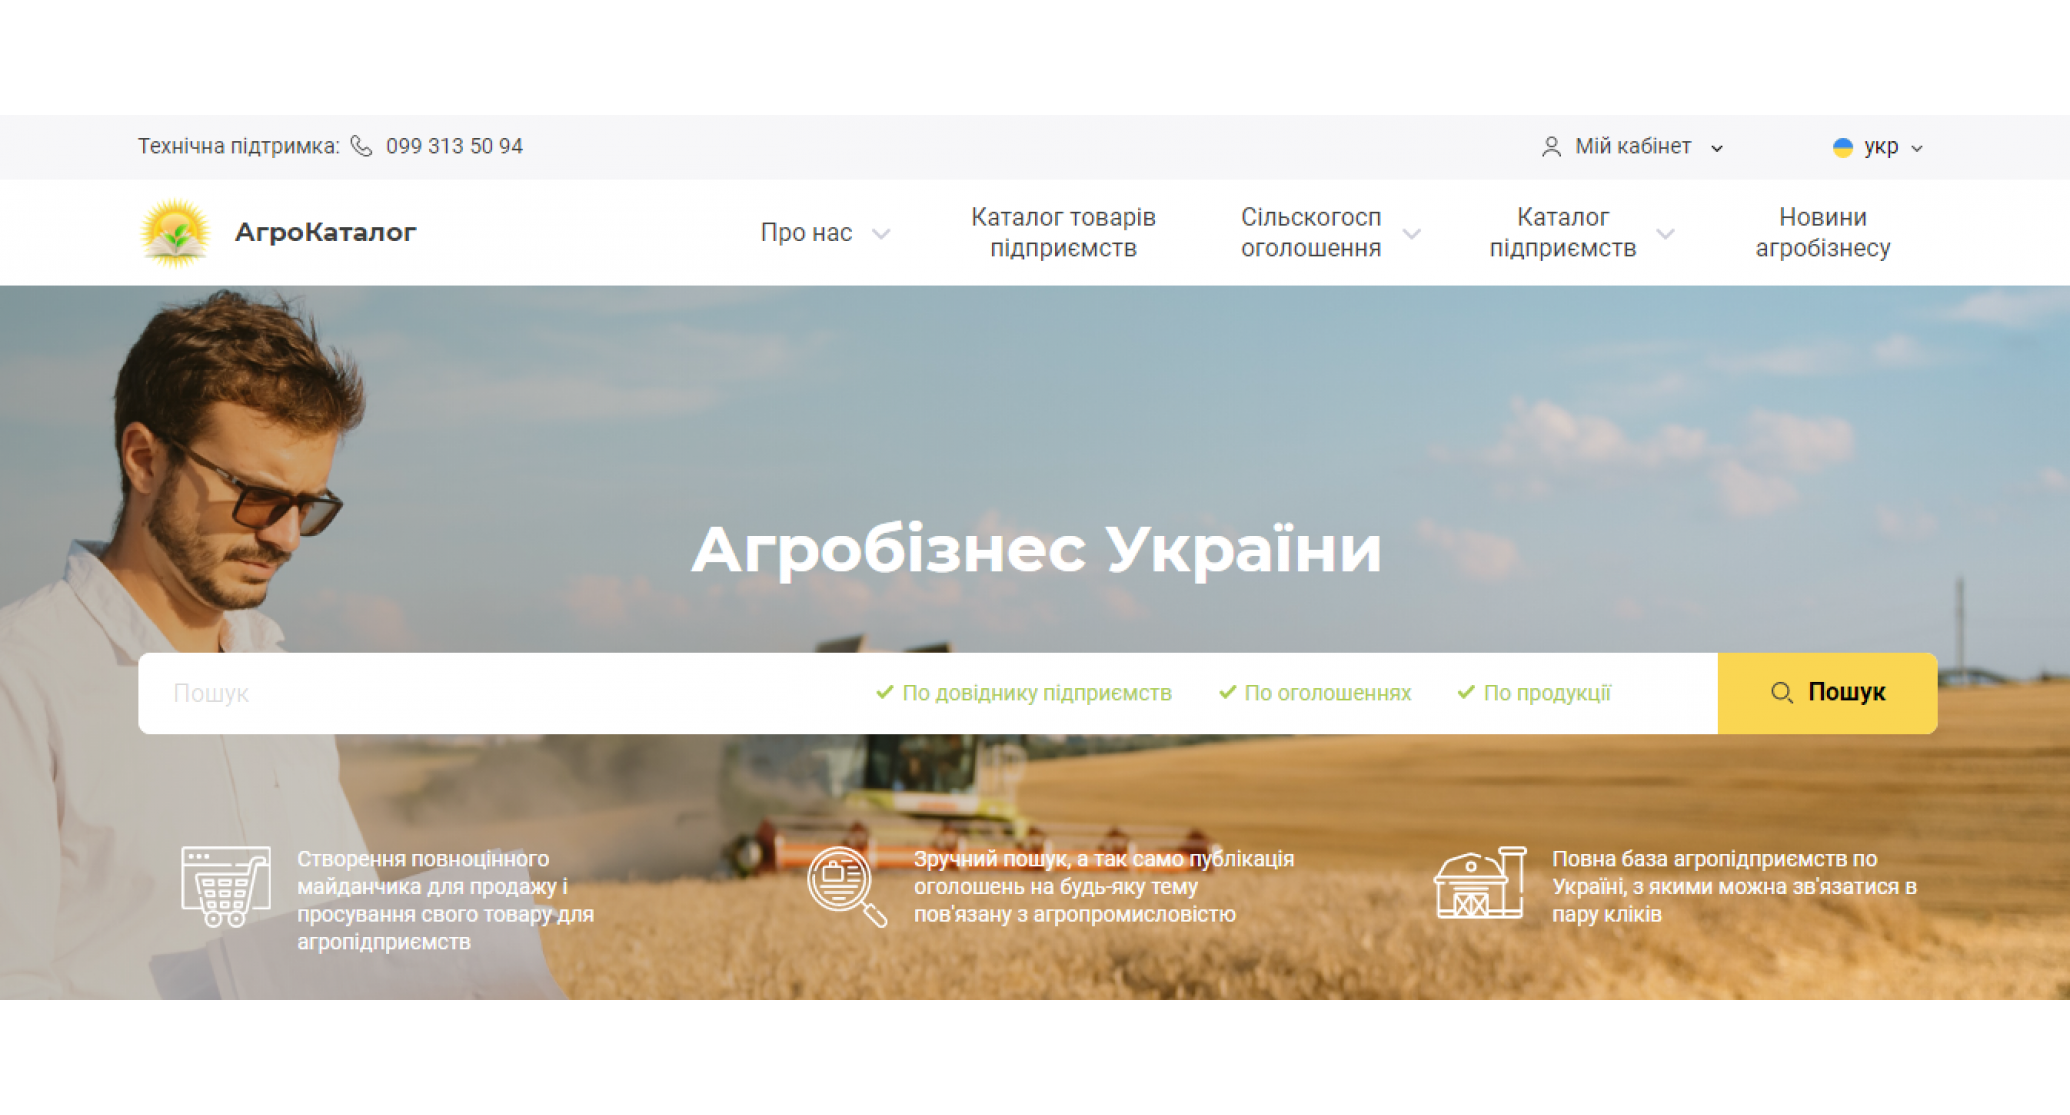Click the support phone number 099 313 50 94

pyautogui.click(x=454, y=146)
